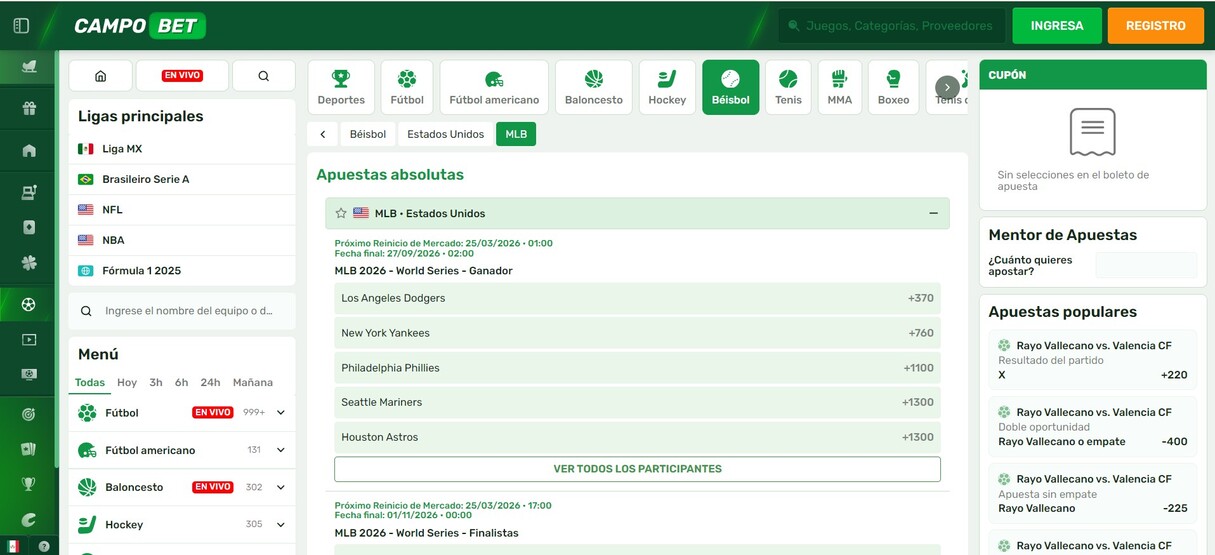Select the Hockey category
The height and width of the screenshot is (555, 1215).
[667, 87]
